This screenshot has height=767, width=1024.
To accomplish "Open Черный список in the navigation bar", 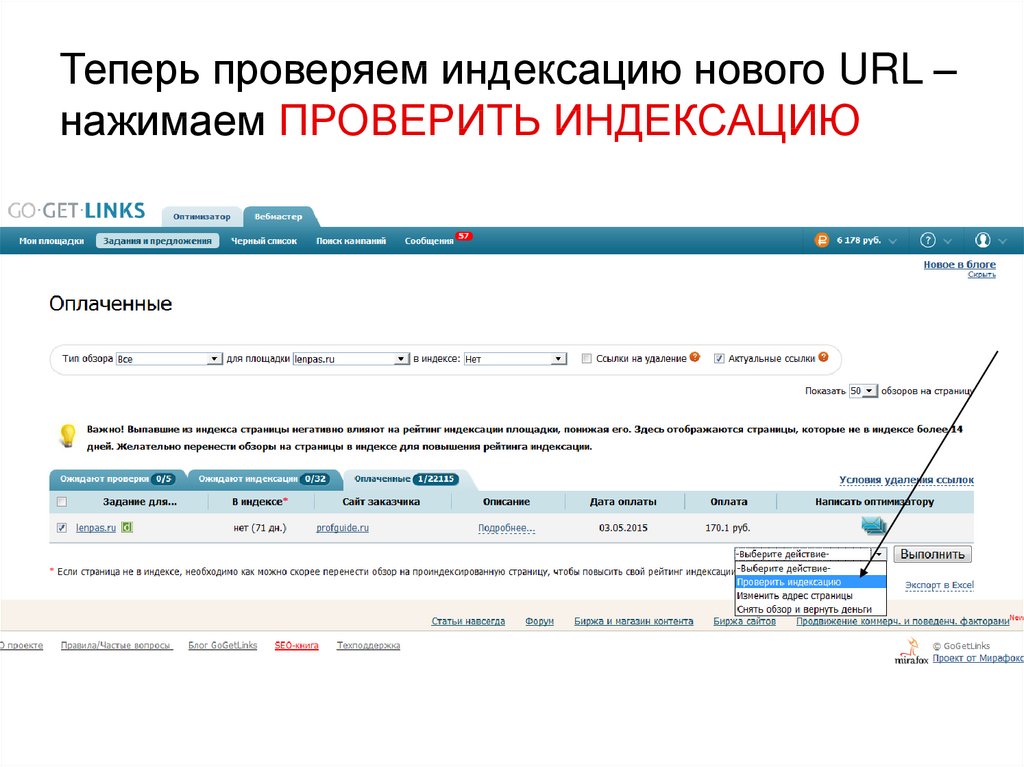I will pos(264,241).
